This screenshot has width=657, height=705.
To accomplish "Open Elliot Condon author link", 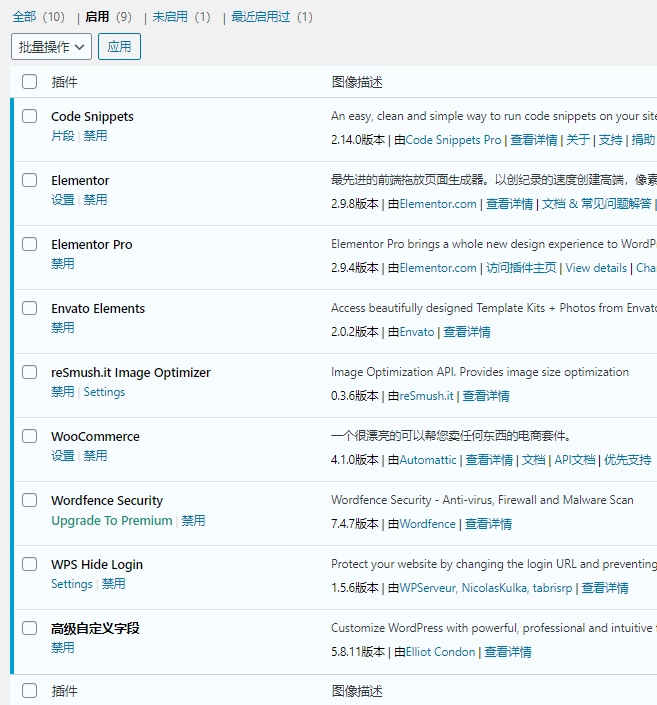I will click(440, 652).
